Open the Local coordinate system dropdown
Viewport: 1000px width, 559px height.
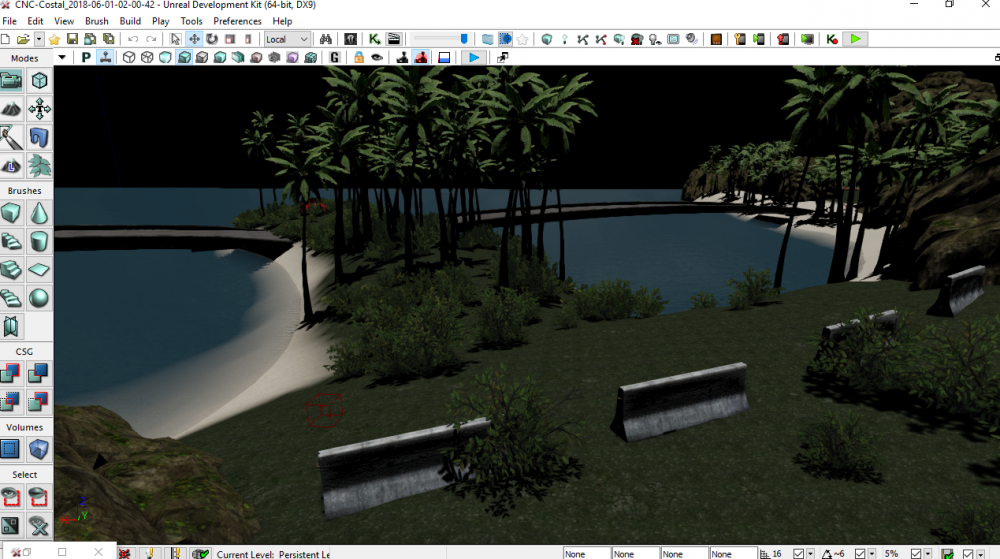point(287,40)
